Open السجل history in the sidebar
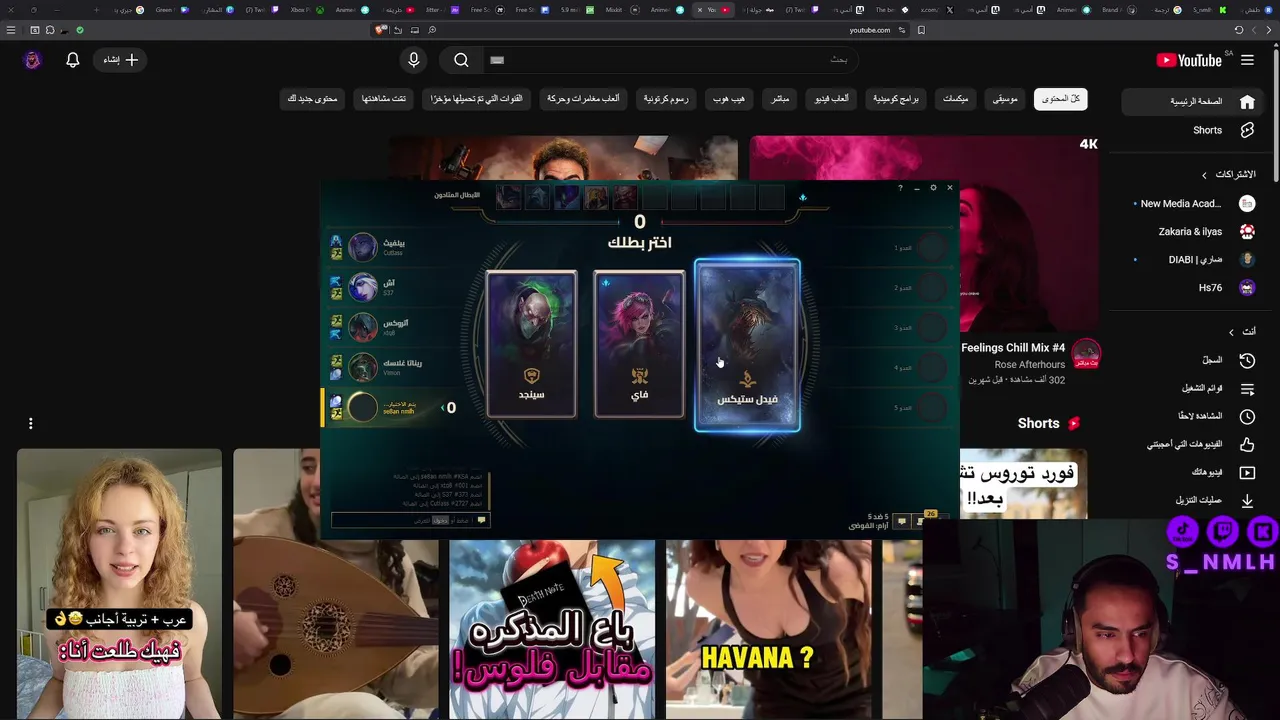 click(1195, 360)
